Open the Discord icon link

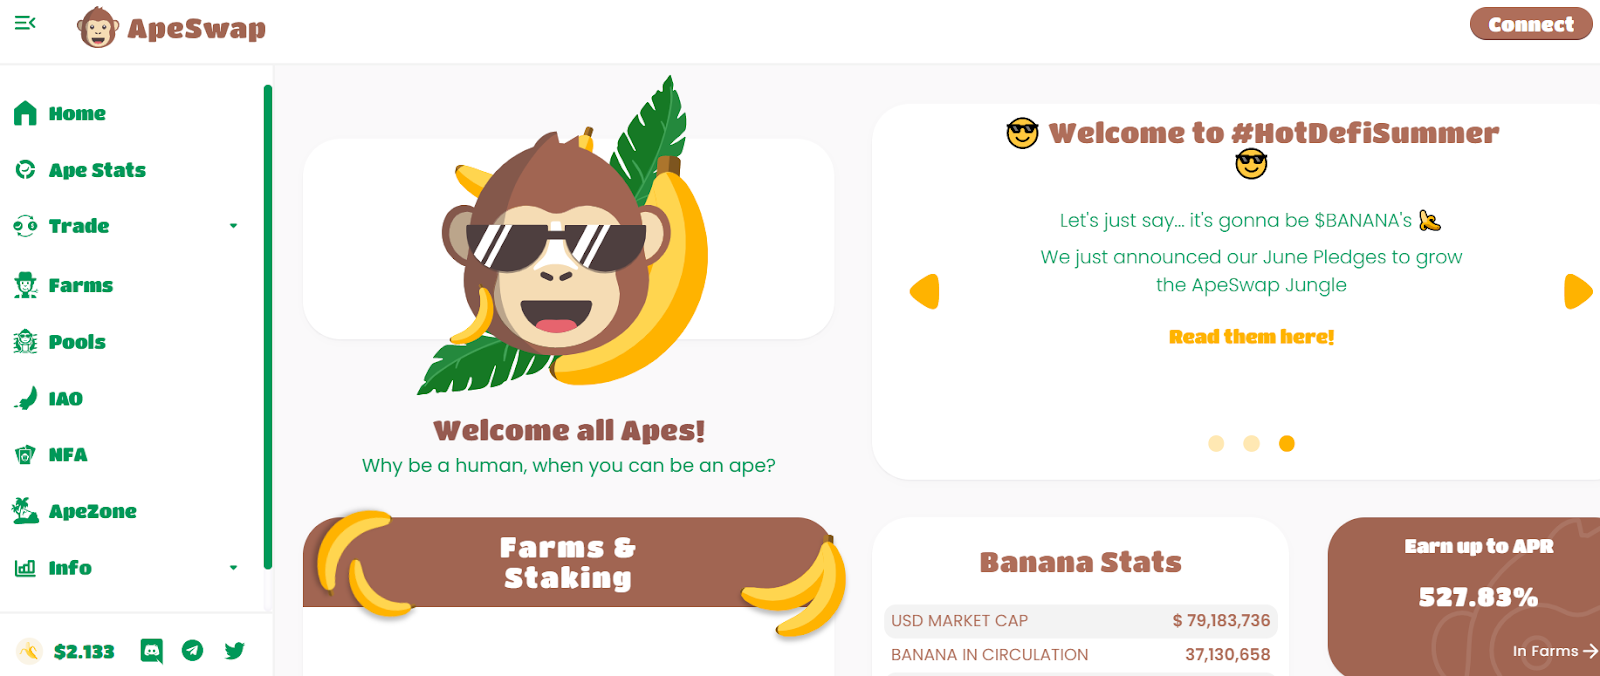(x=152, y=651)
